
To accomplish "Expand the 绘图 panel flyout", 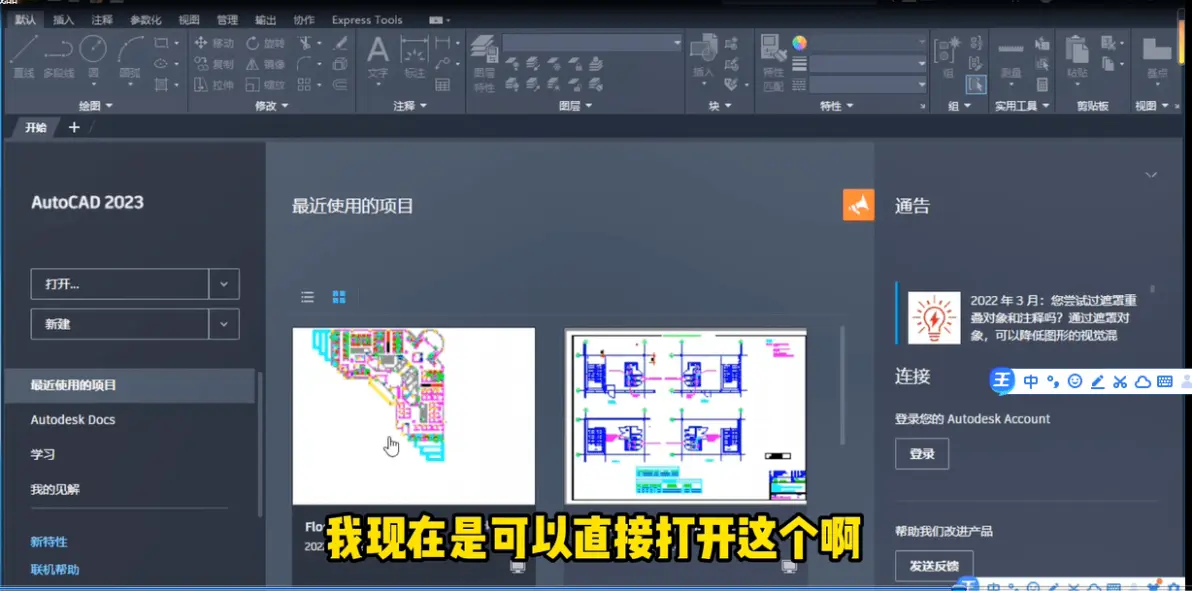I will (x=96, y=106).
